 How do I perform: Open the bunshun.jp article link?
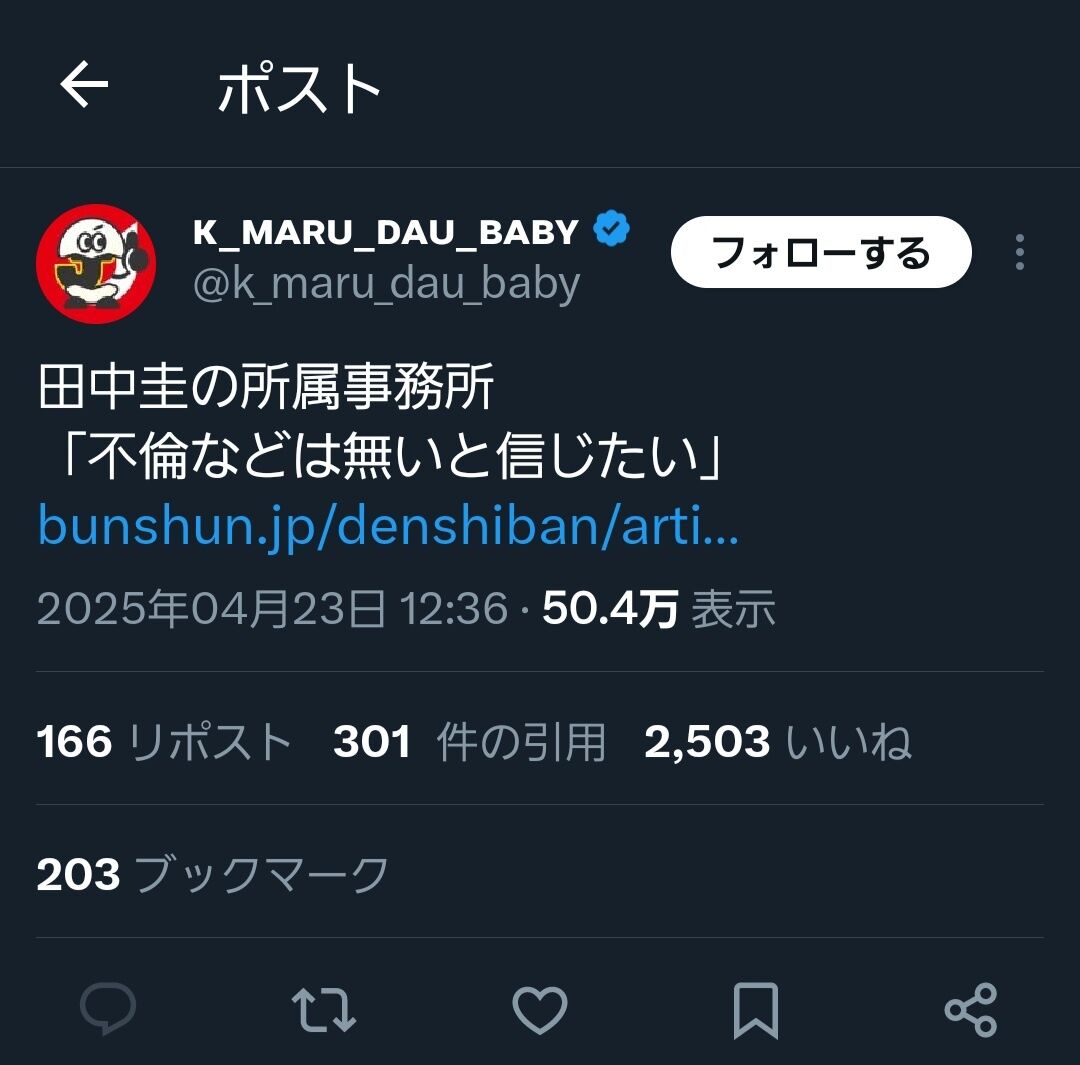[x=388, y=526]
